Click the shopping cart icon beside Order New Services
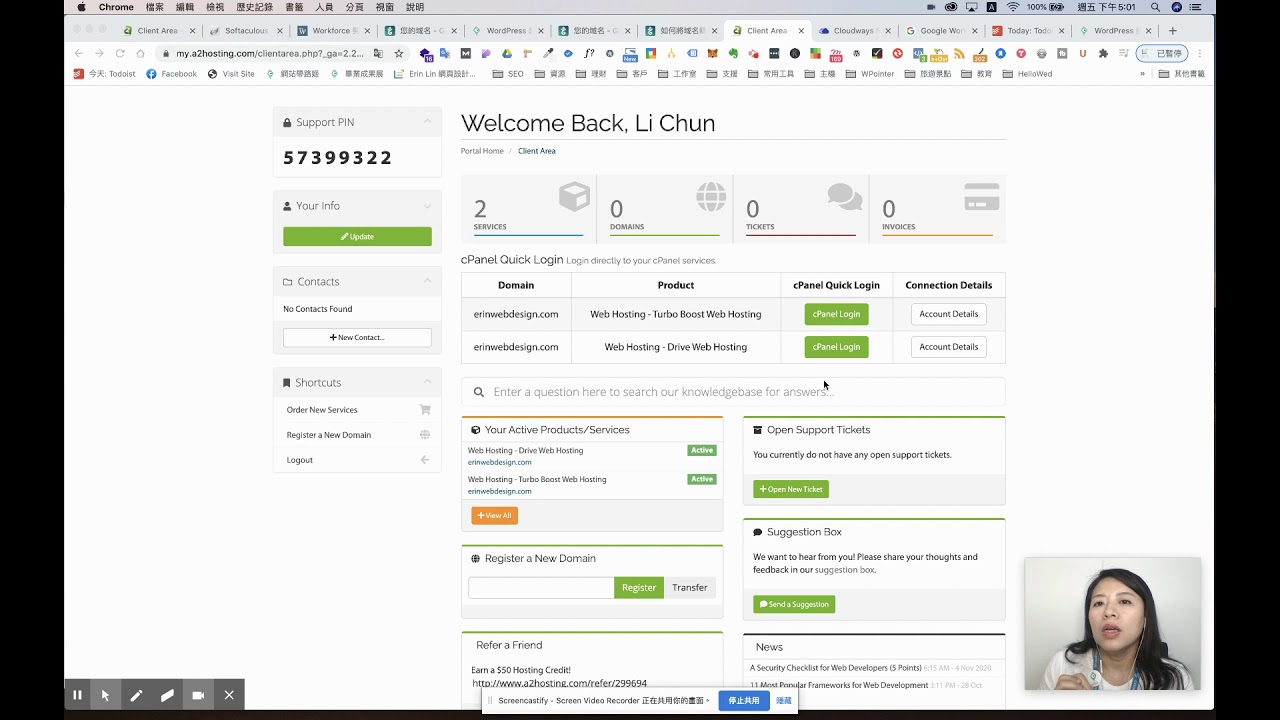Image resolution: width=1280 pixels, height=720 pixels. (x=425, y=410)
